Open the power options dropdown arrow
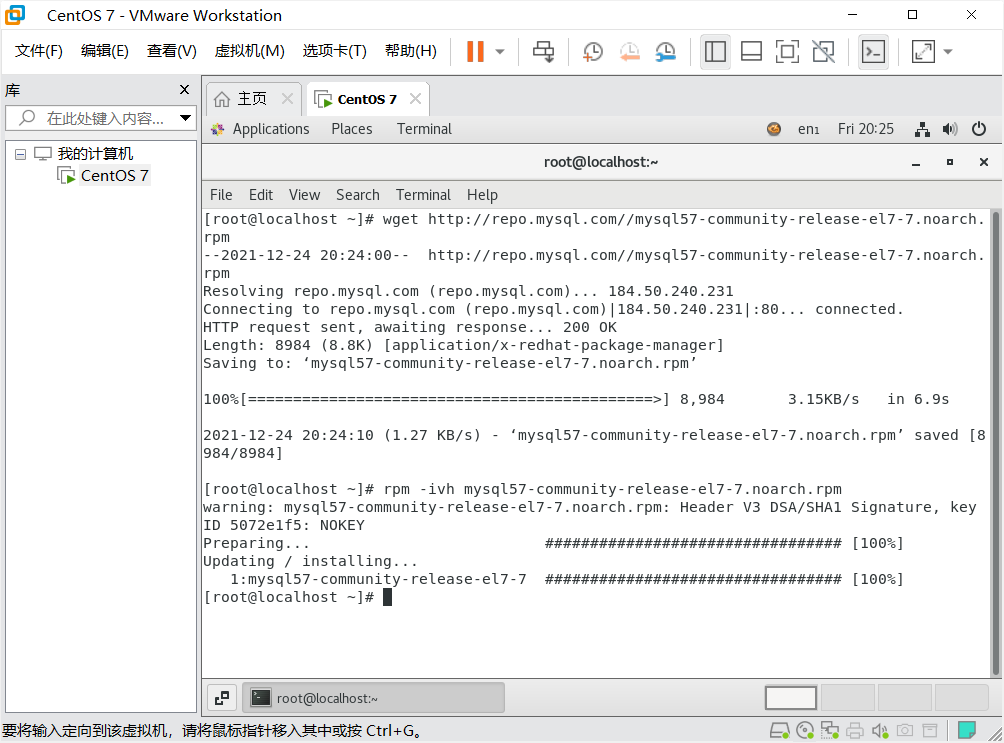 (x=500, y=51)
